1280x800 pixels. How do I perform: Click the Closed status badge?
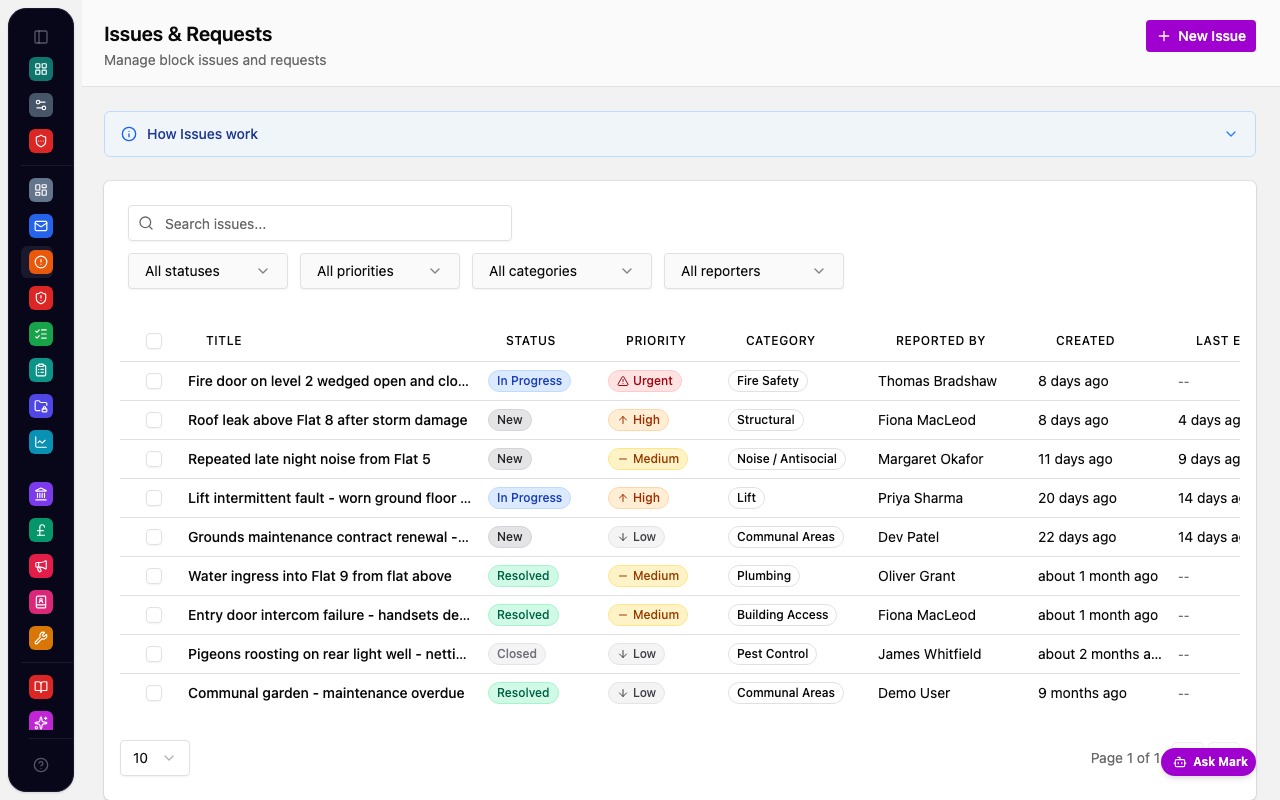pyautogui.click(x=517, y=654)
